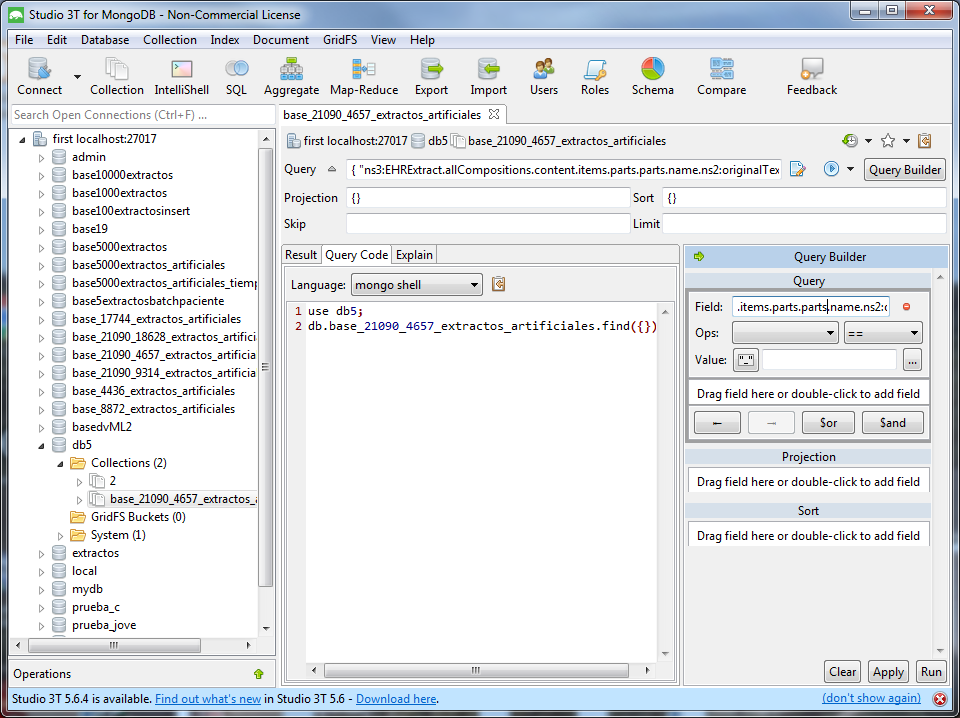Click the Aggregate toolbar icon
Screen dimensions: 960x718
pyautogui.click(x=291, y=77)
